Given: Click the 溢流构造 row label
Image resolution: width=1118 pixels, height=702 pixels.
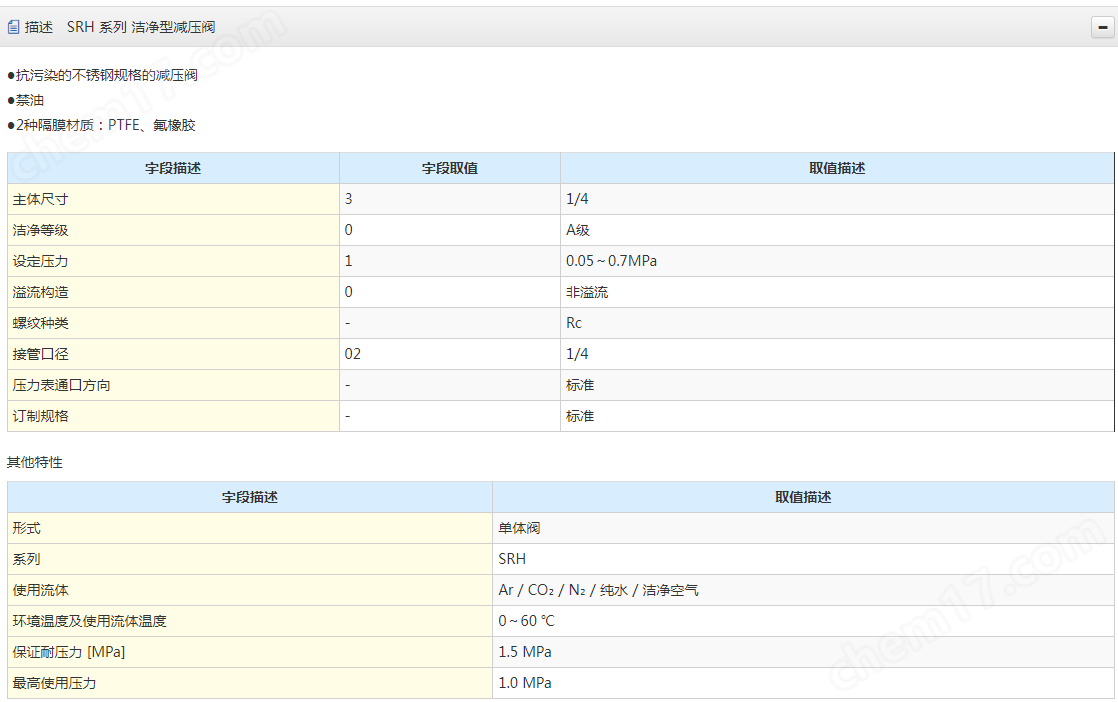Looking at the screenshot, I should coord(41,292).
